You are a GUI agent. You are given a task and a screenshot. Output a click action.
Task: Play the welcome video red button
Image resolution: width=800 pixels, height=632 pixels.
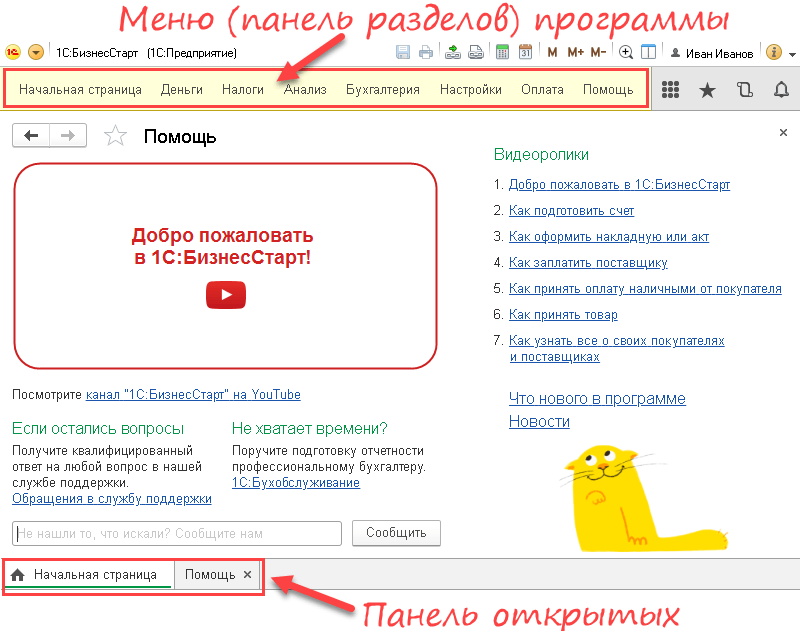click(x=226, y=295)
